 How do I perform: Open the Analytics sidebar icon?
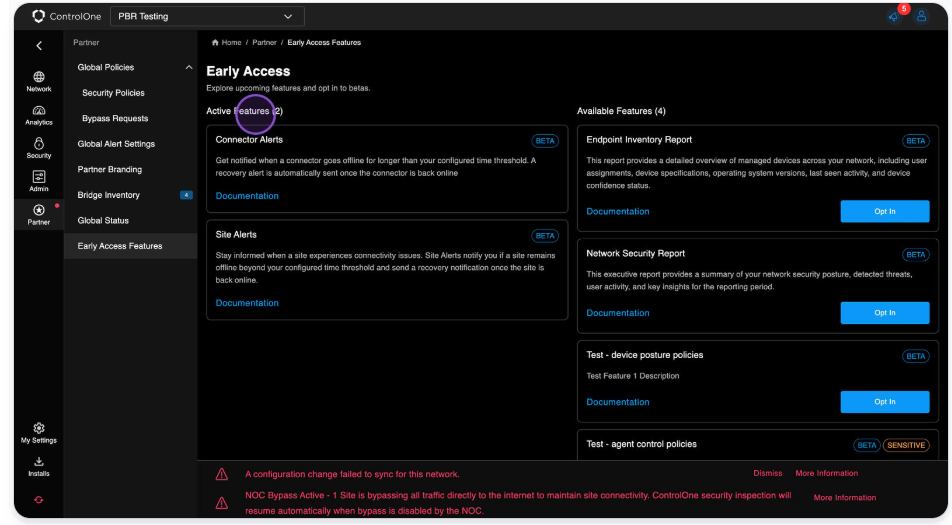(39, 114)
